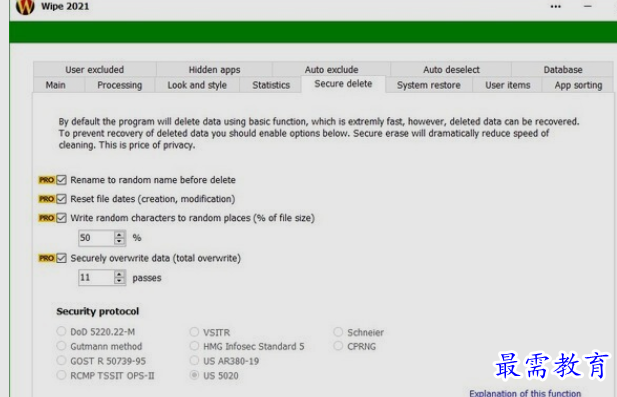
Task: Select VSITR security protocol
Action: pos(194,332)
